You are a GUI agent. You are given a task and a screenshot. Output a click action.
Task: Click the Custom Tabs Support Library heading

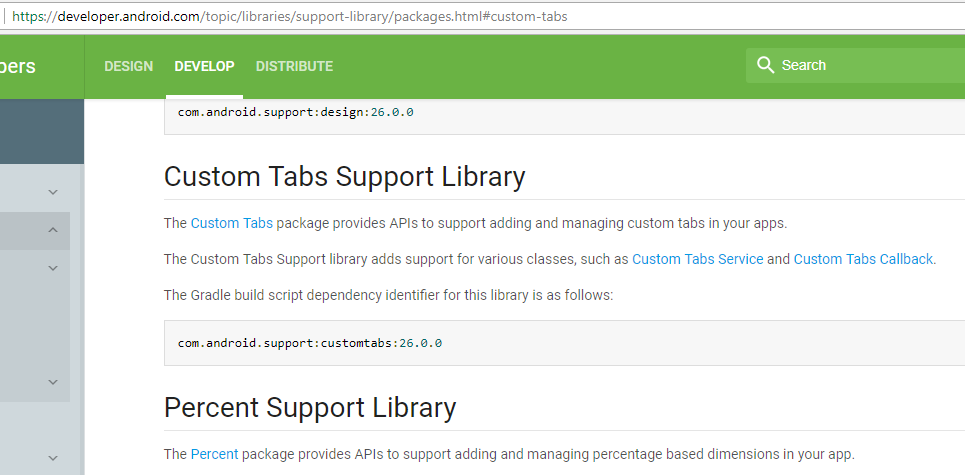[x=345, y=177]
